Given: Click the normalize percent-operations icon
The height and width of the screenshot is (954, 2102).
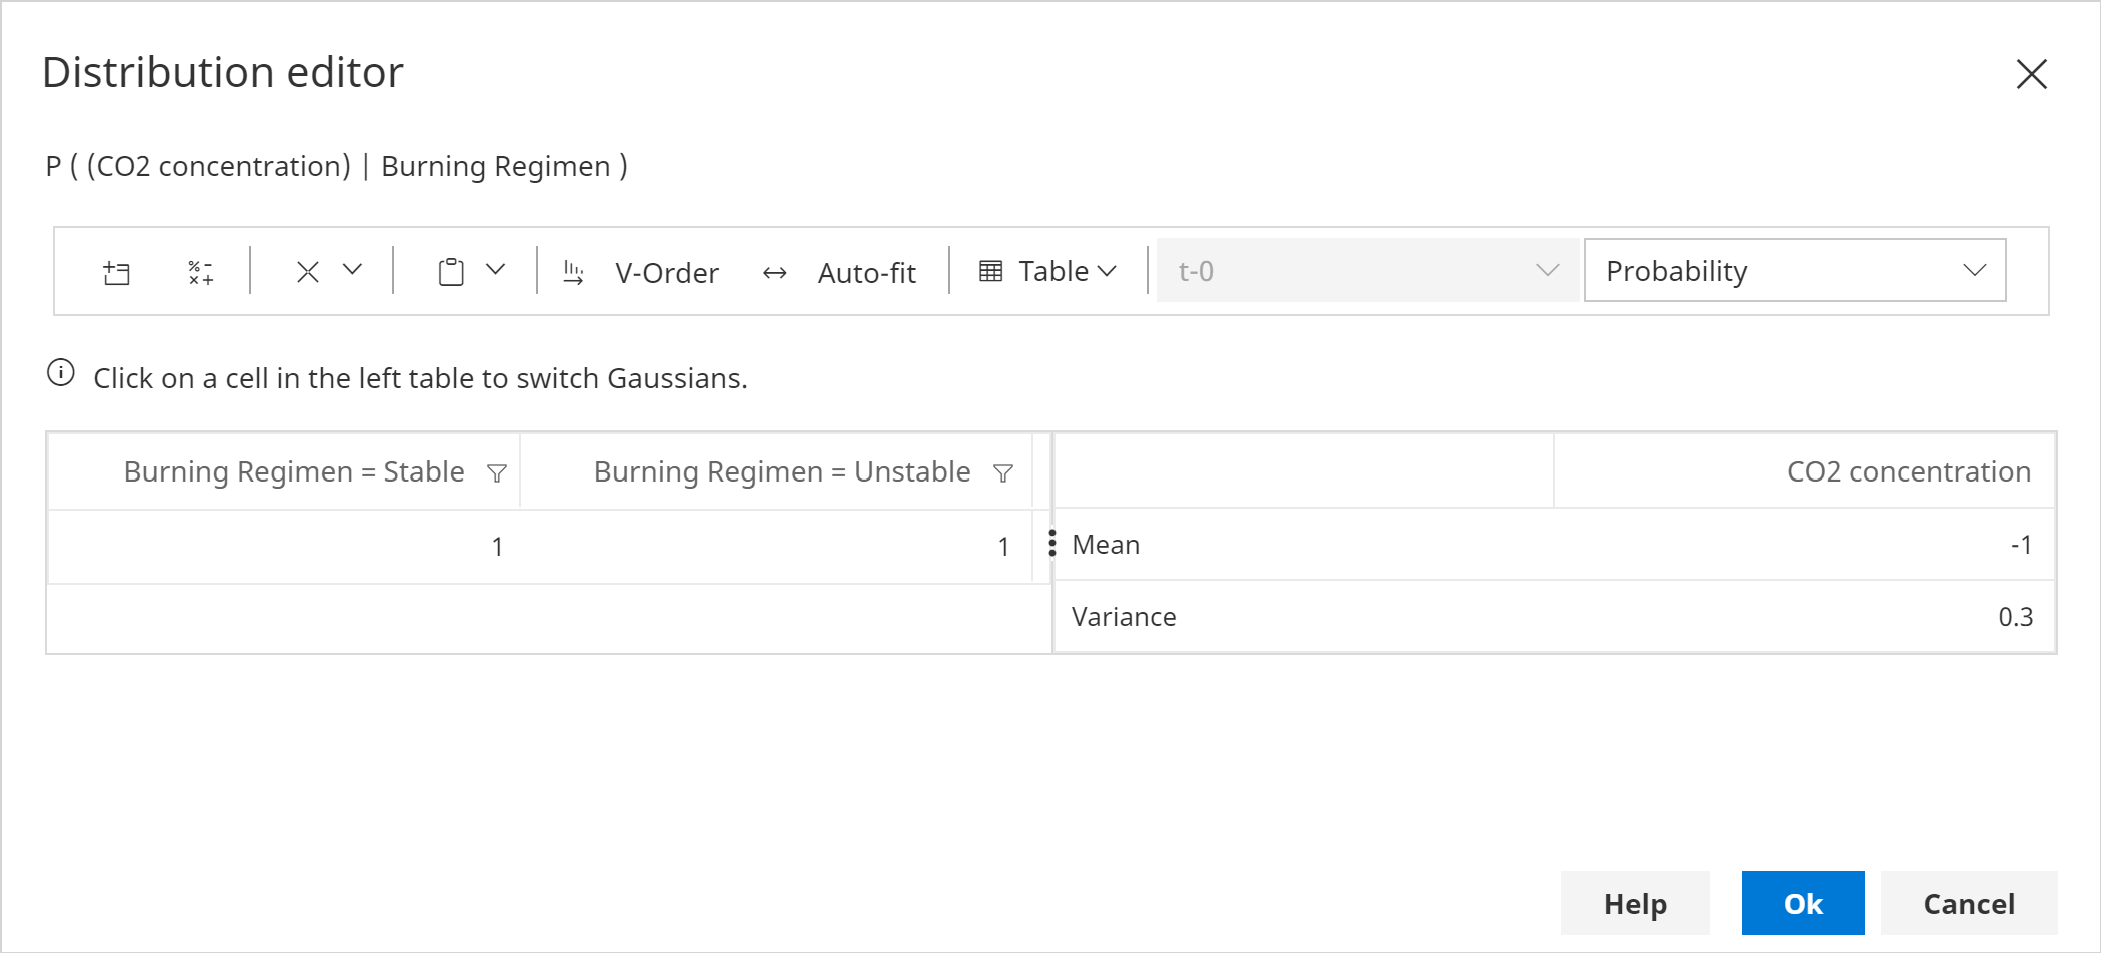Looking at the screenshot, I should pos(200,272).
